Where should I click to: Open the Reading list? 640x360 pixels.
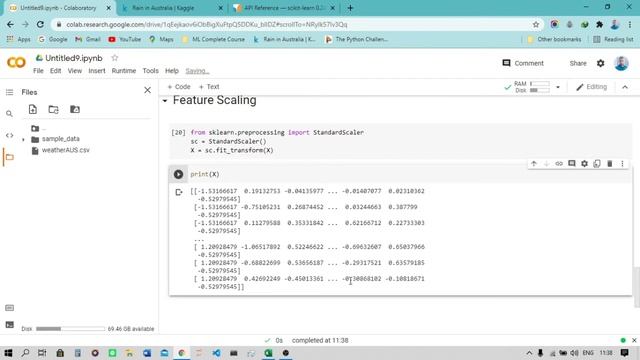coord(613,39)
